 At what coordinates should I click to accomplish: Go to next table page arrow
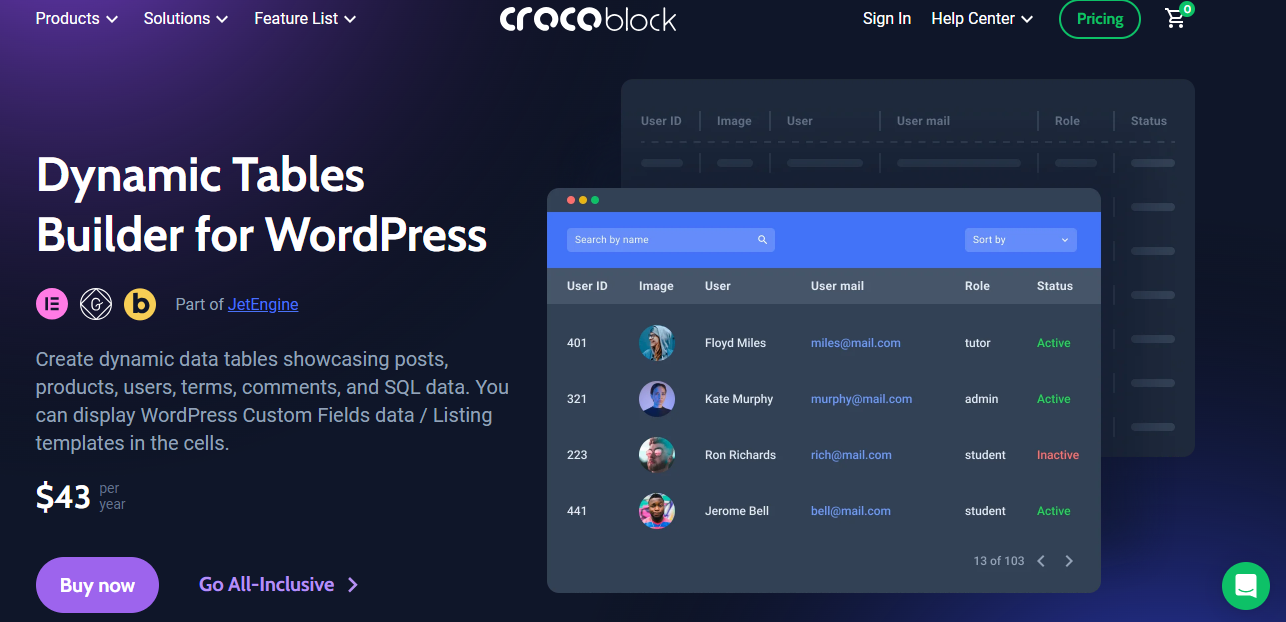coord(1069,561)
